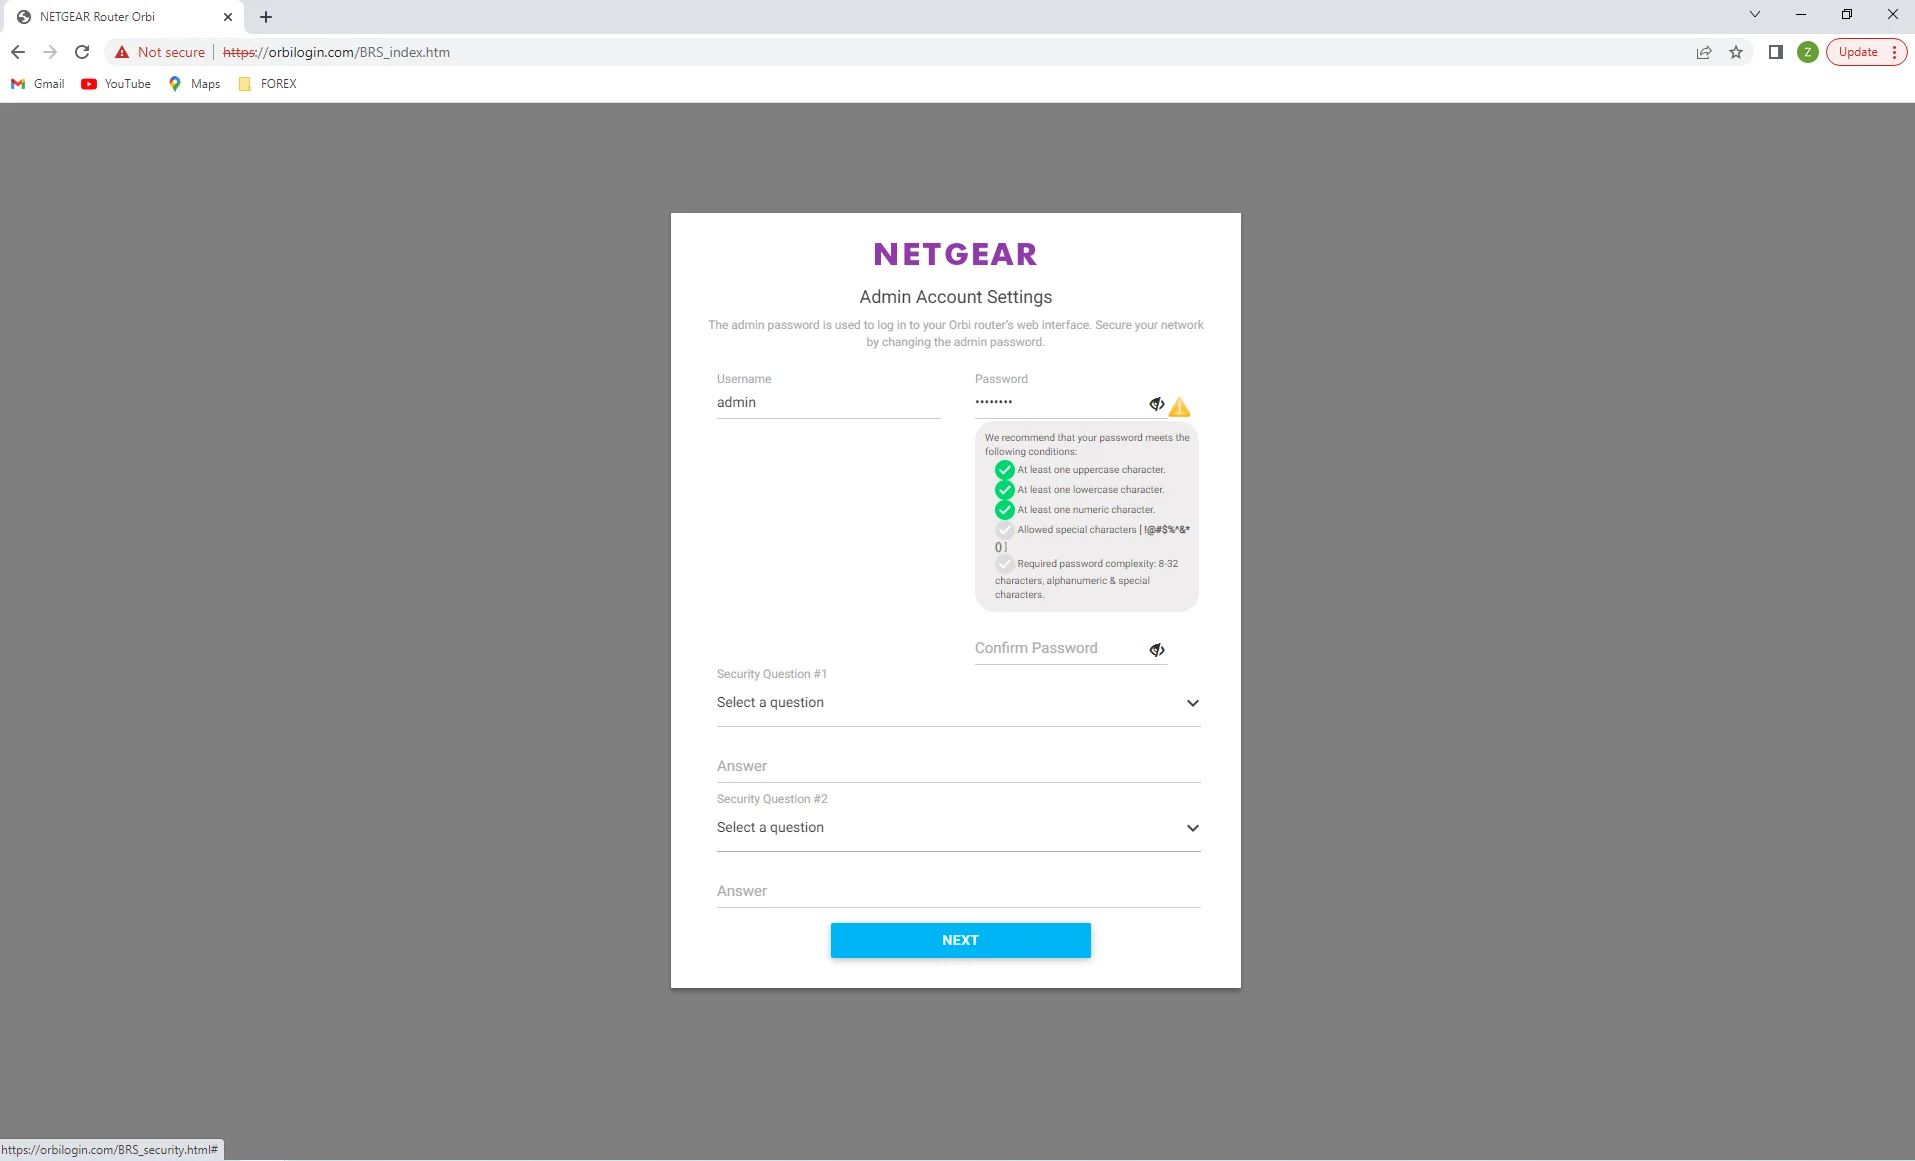Click the NEXT button
The width and height of the screenshot is (1915, 1161).
[960, 940]
